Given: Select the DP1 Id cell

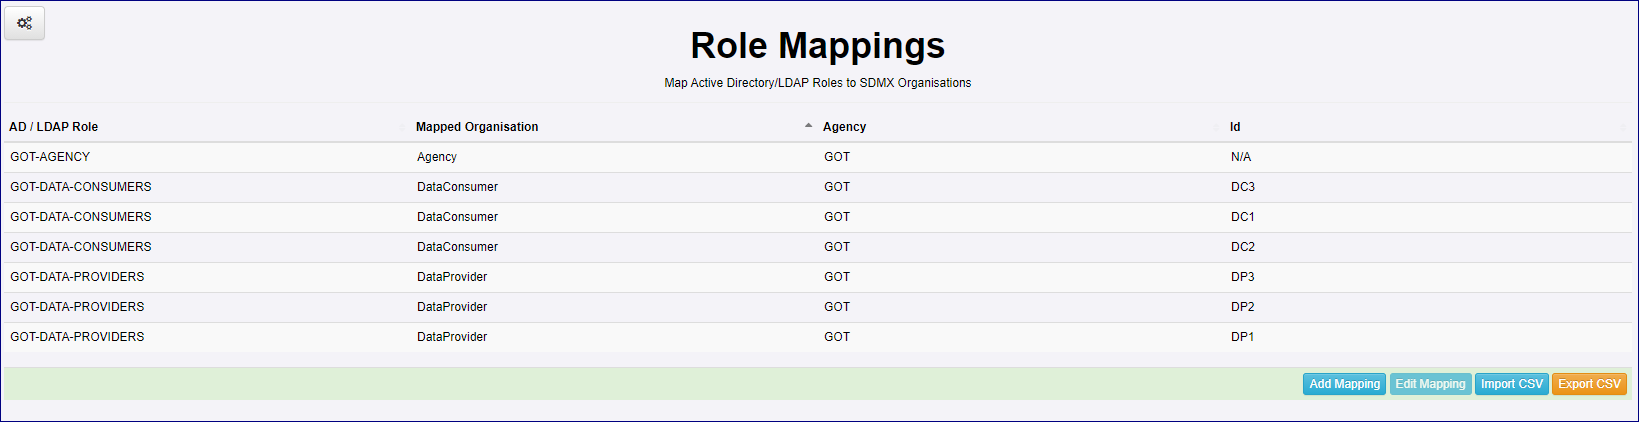Looking at the screenshot, I should [x=1242, y=337].
